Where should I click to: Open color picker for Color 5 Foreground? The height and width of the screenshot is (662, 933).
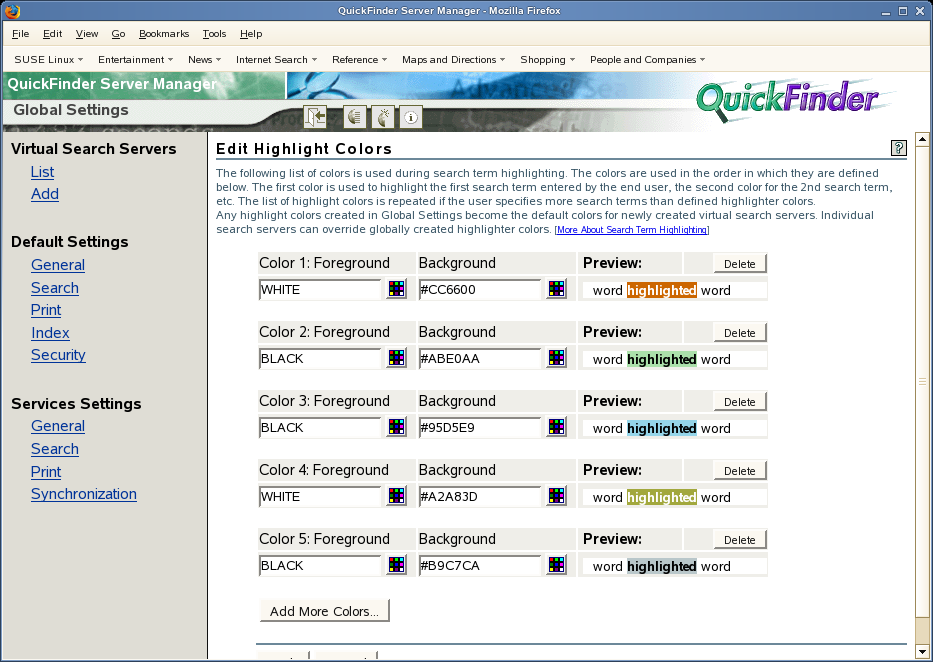pyautogui.click(x=396, y=565)
